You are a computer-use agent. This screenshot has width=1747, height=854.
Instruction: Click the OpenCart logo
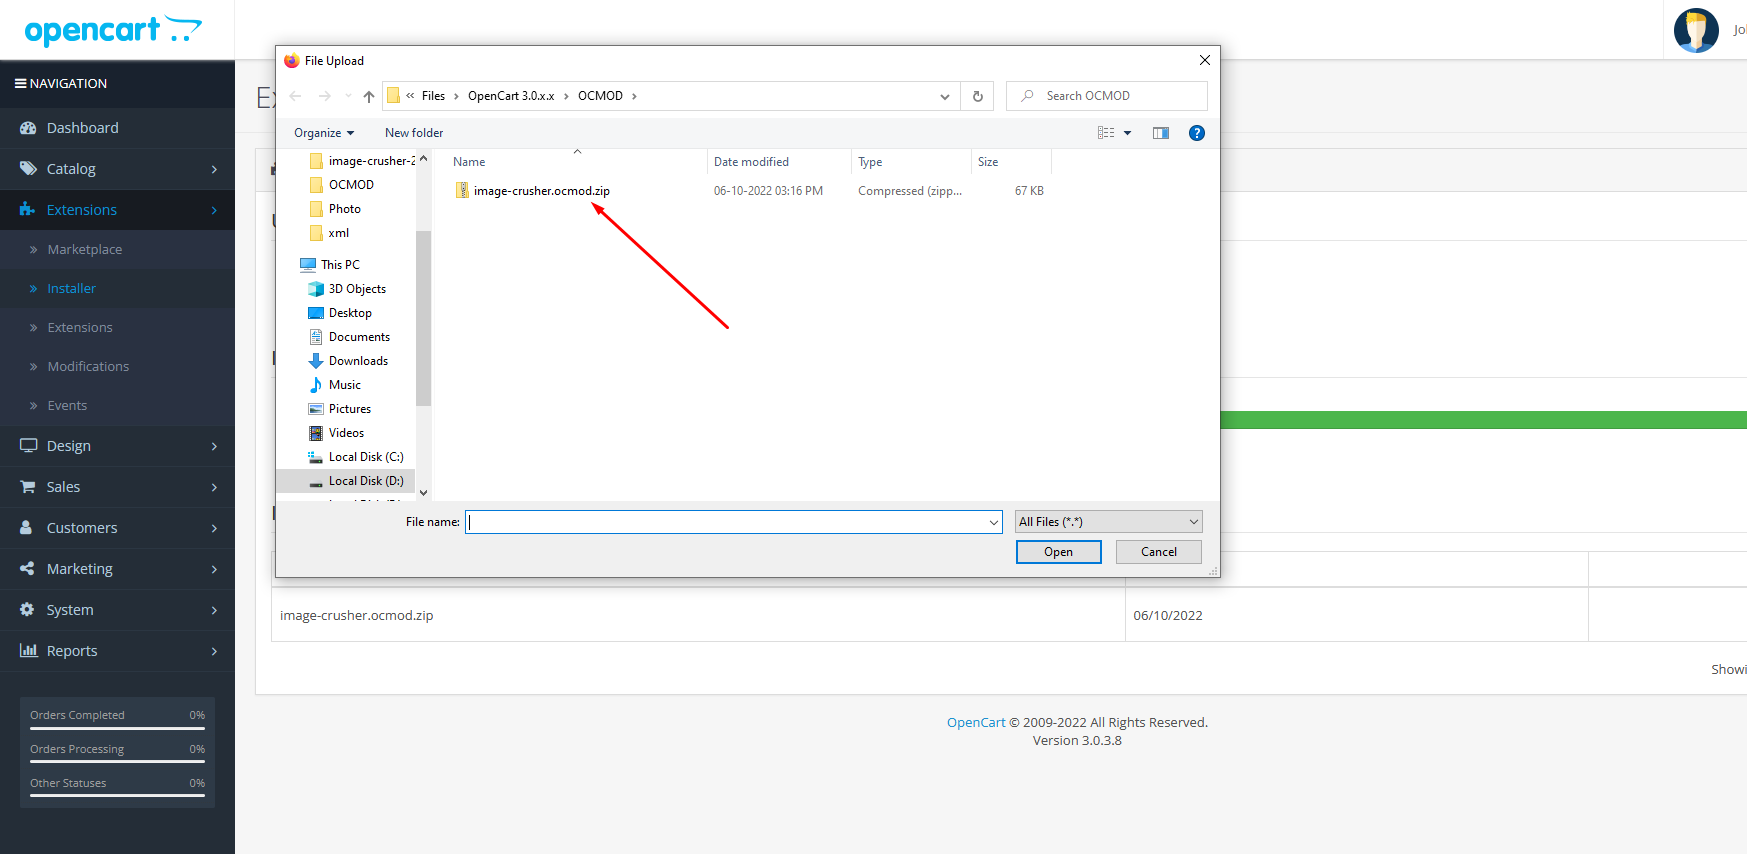(113, 30)
